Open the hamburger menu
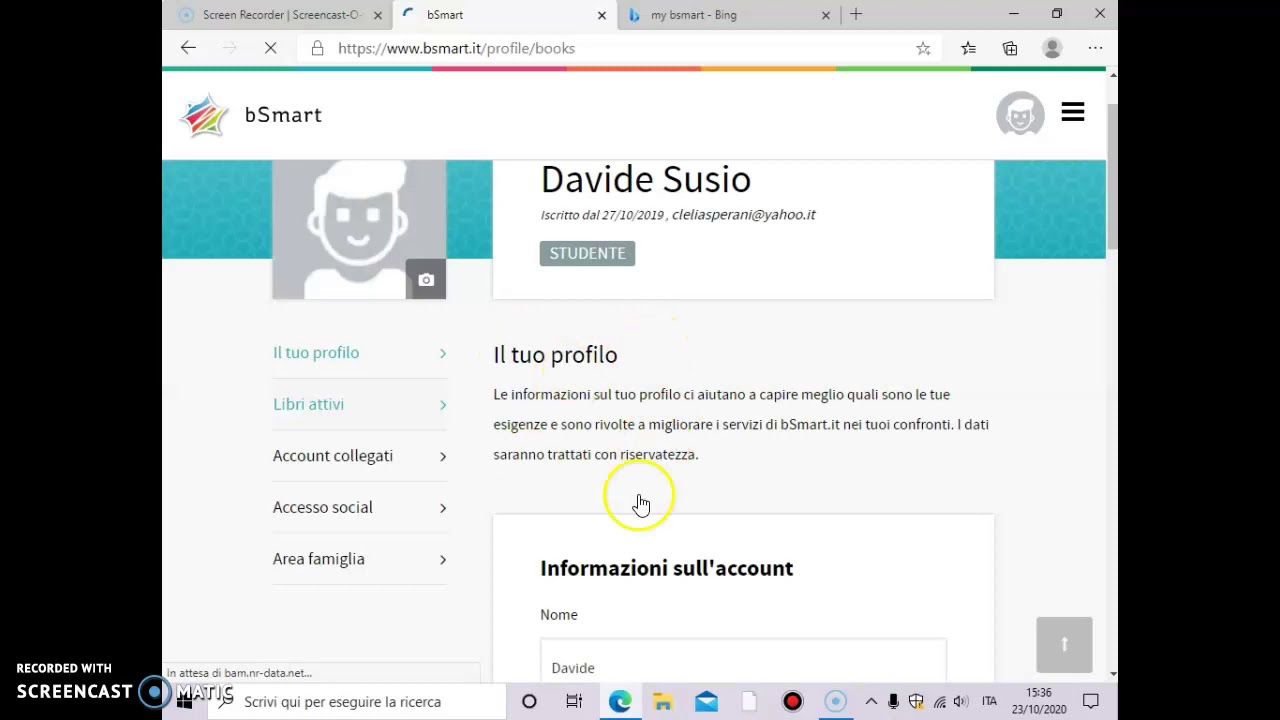The height and width of the screenshot is (720, 1280). [x=1073, y=113]
